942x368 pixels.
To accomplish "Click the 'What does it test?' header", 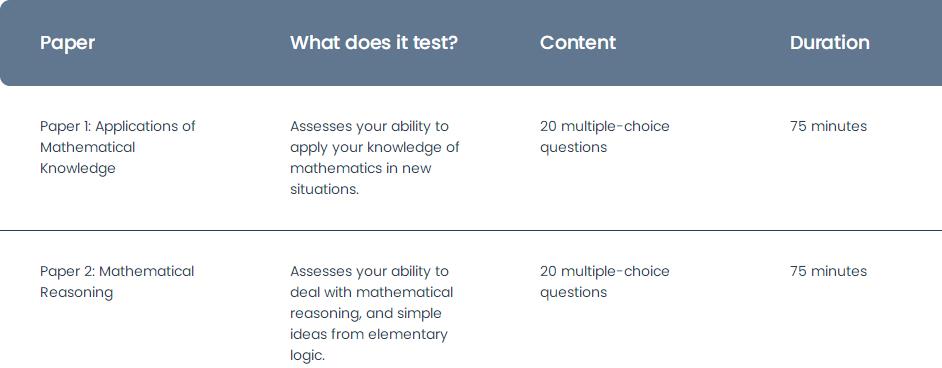I will coord(374,43).
